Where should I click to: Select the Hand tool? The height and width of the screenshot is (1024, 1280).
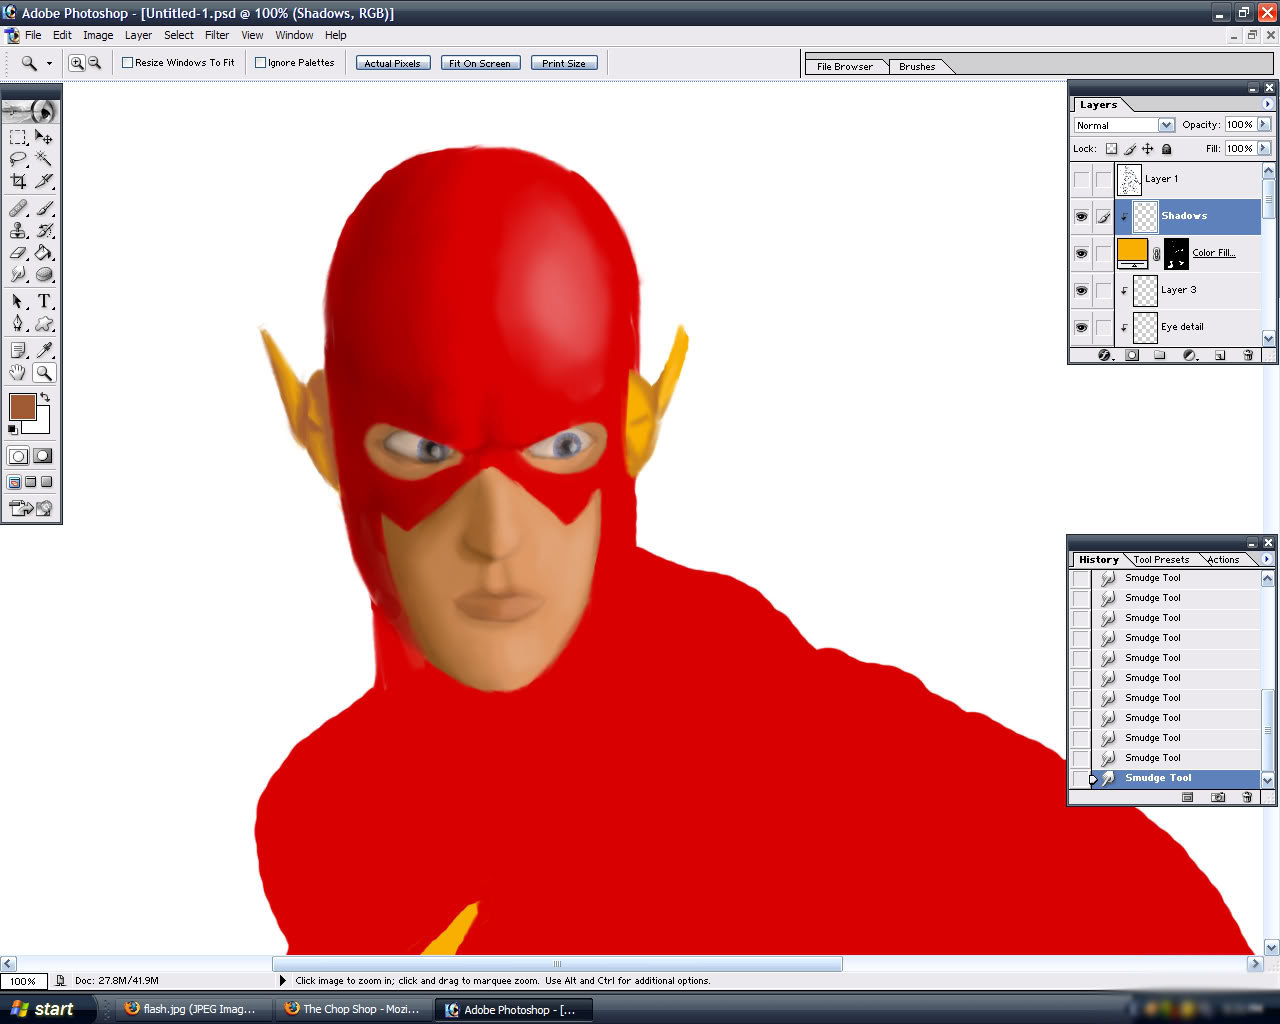tap(18, 373)
